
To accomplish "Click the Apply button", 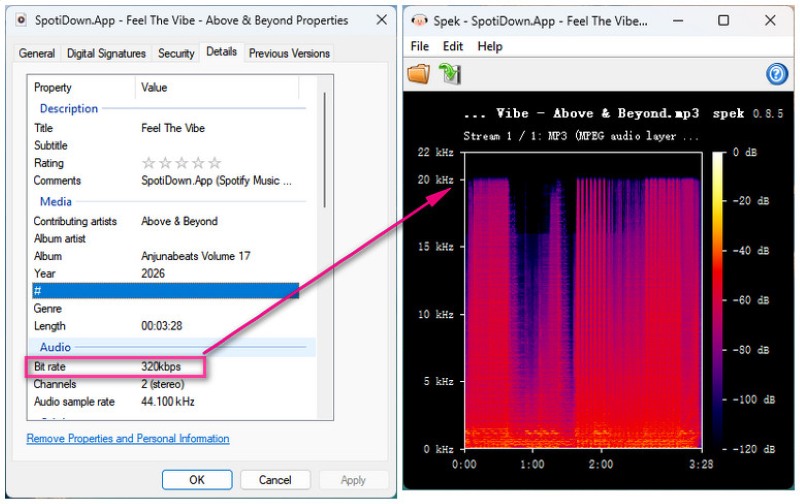I will (x=353, y=480).
